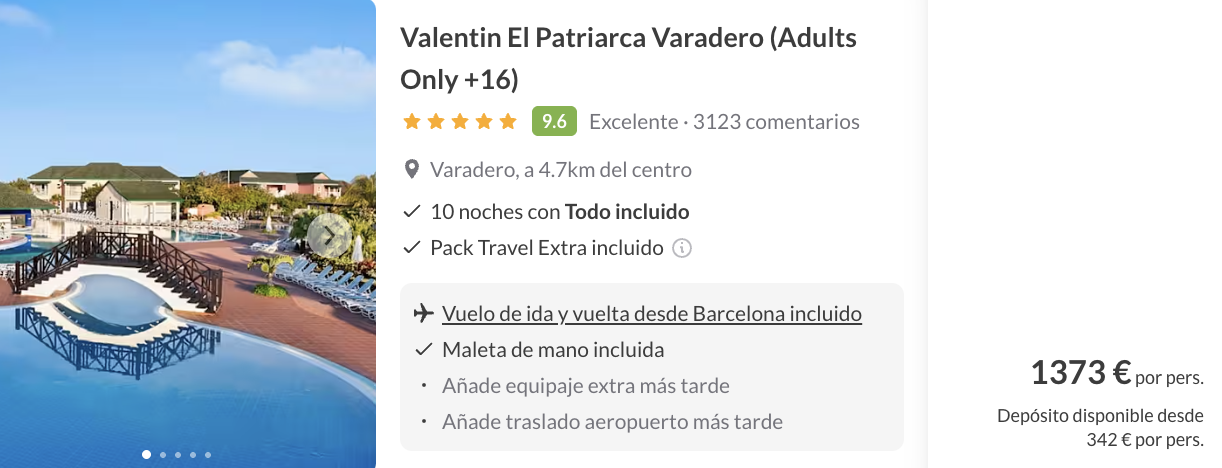
Task: Click the green 9.6 rating badge
Action: pos(554,122)
